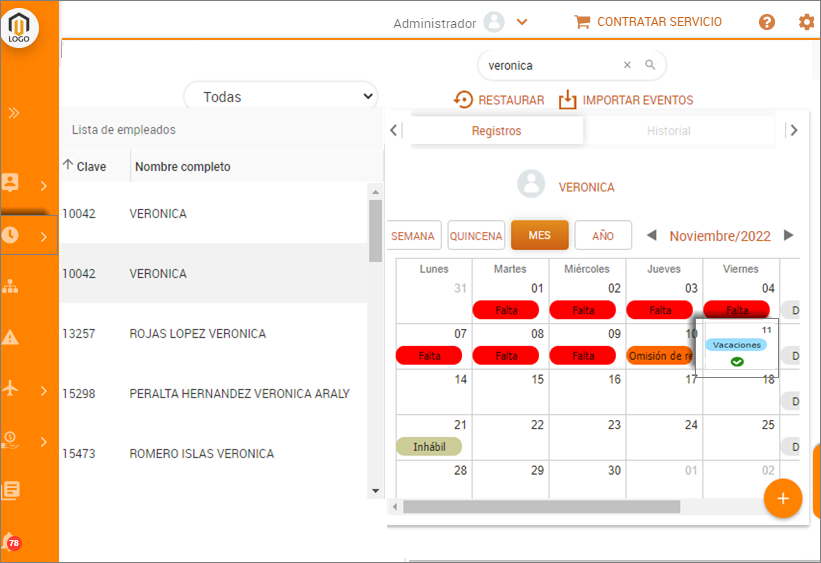Select employee ROJAS LOPEZ VERONICA
Viewport: 821px width, 563px height.
point(197,334)
